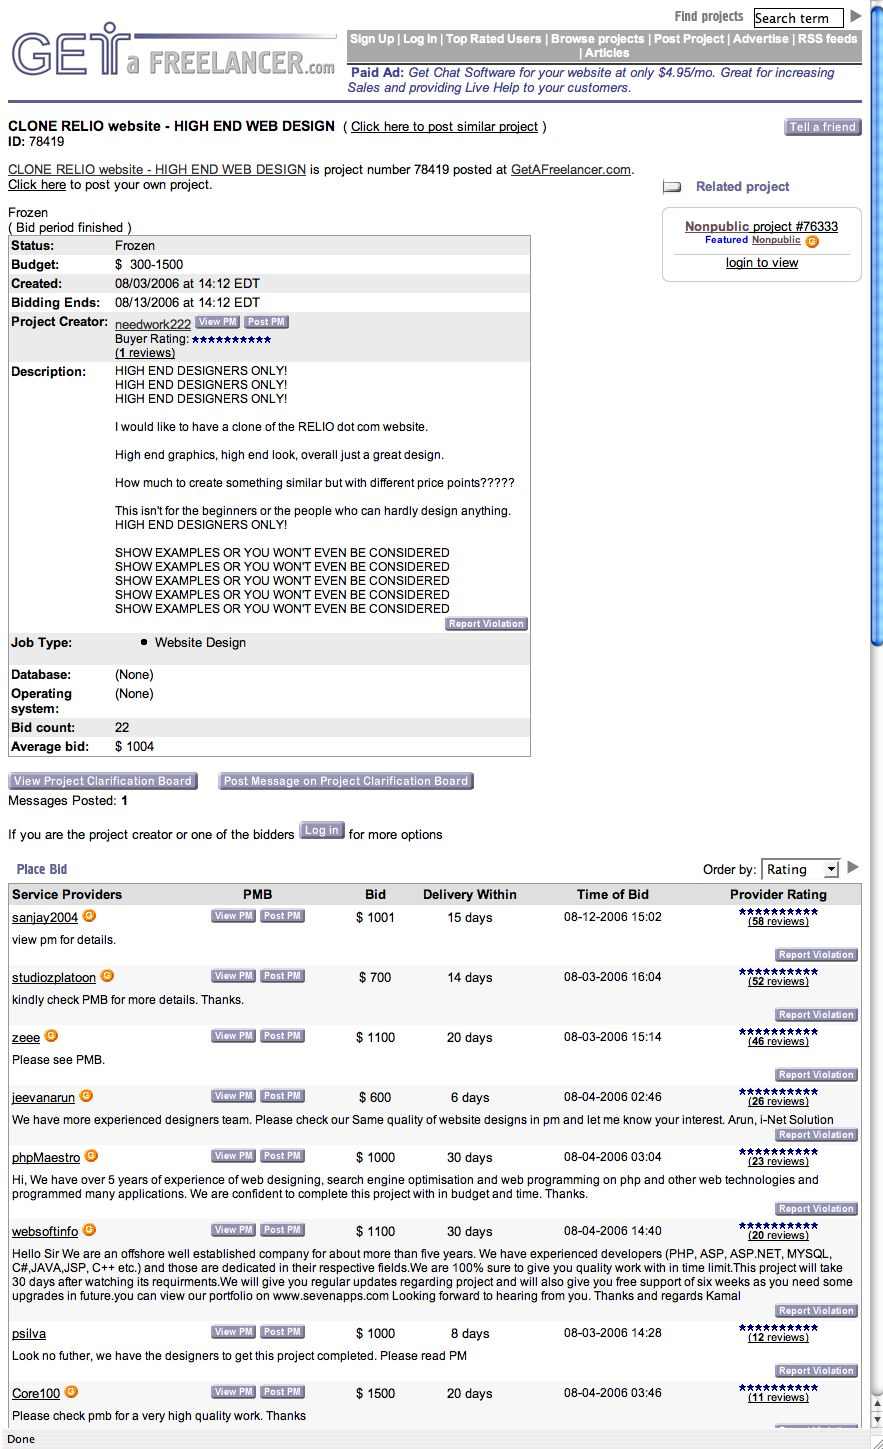Click 'Click here to post similar project' link
The height and width of the screenshot is (1449, 883).
444,127
